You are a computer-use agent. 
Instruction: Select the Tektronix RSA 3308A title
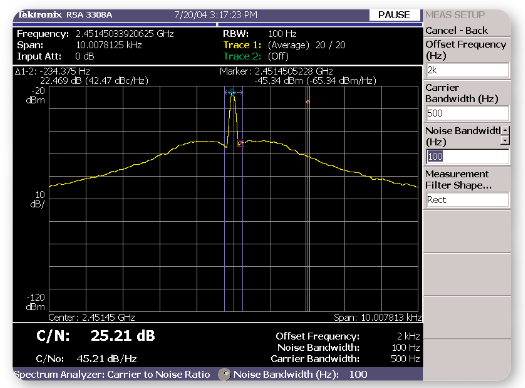65,15
